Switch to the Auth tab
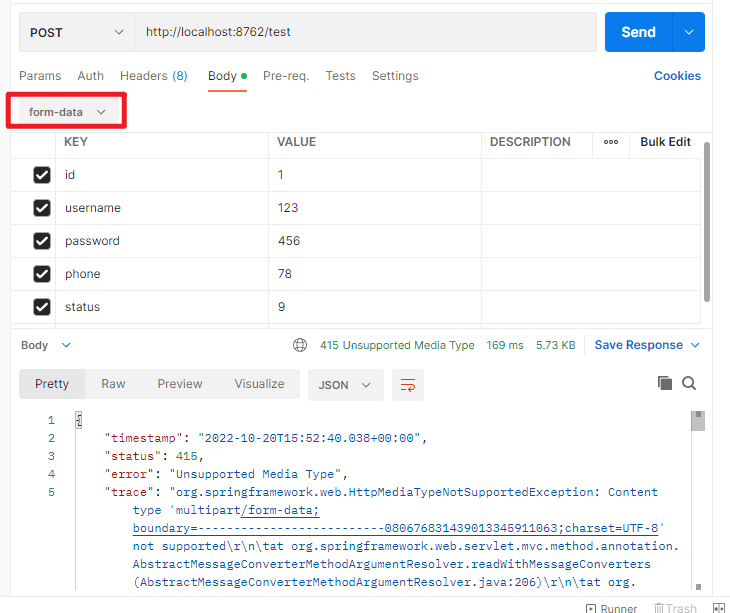 click(x=91, y=76)
